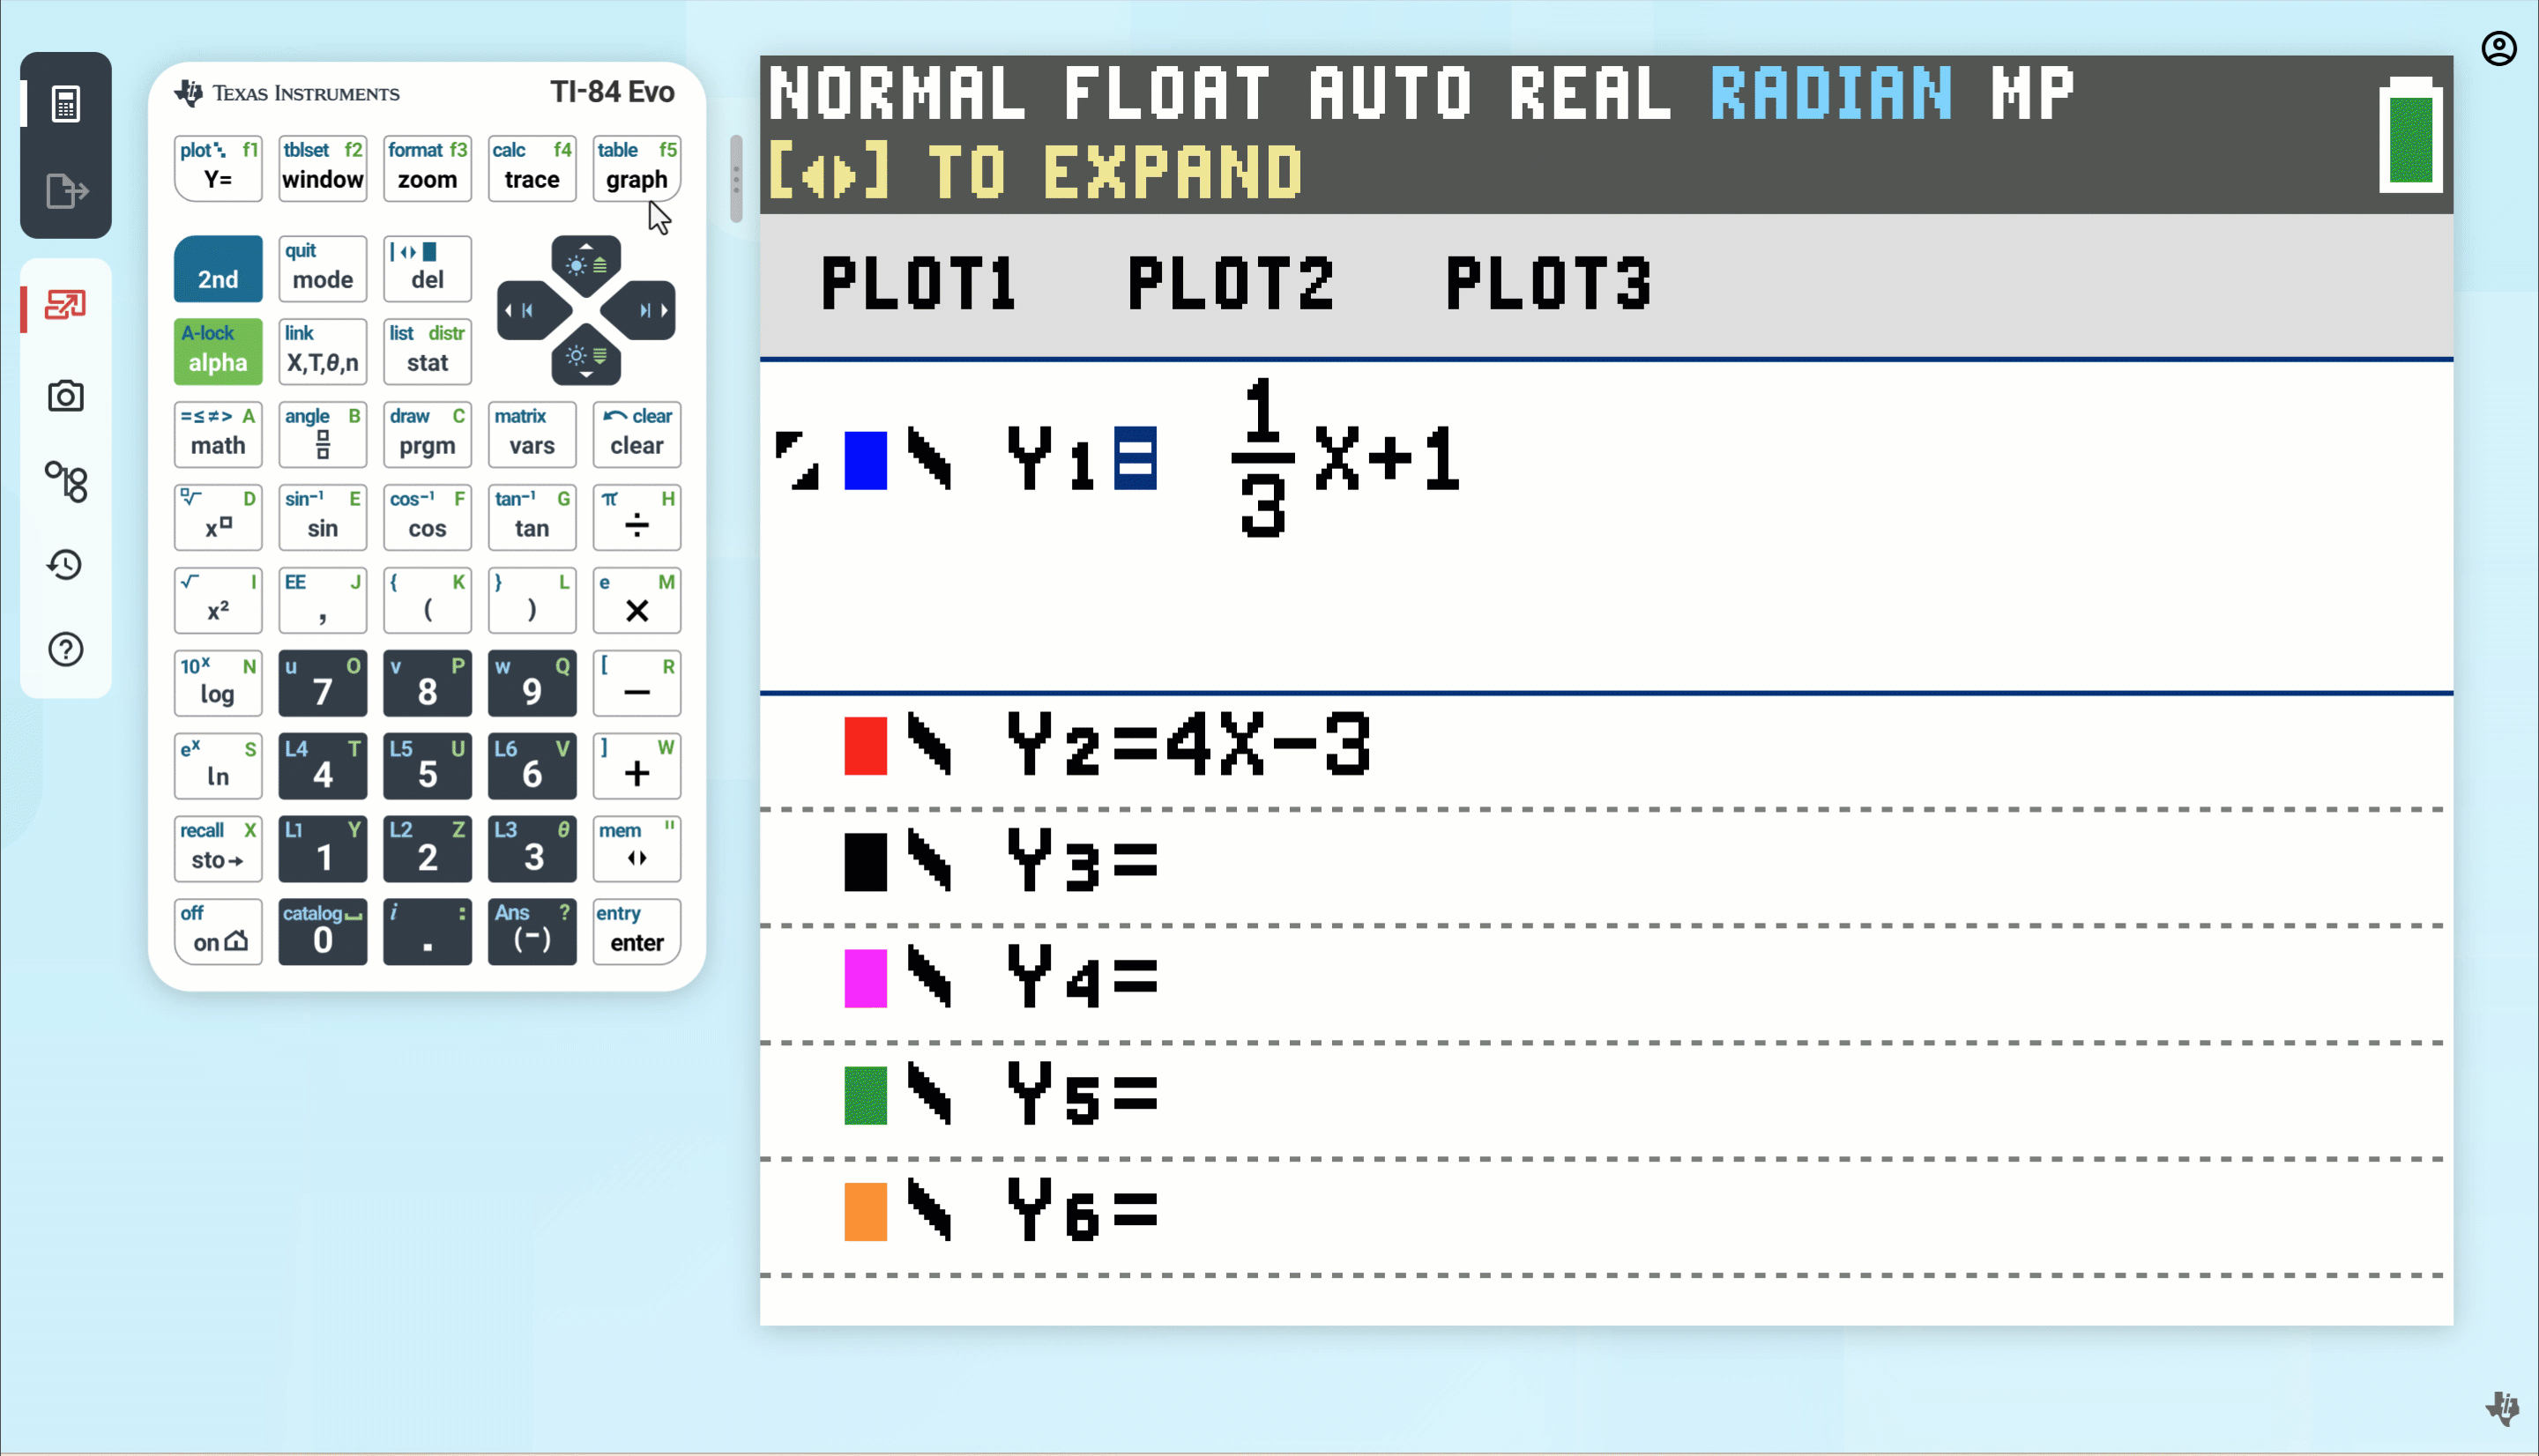The image size is (2539, 1456).
Task: Click the black color swatch for Y3
Action: (865, 862)
